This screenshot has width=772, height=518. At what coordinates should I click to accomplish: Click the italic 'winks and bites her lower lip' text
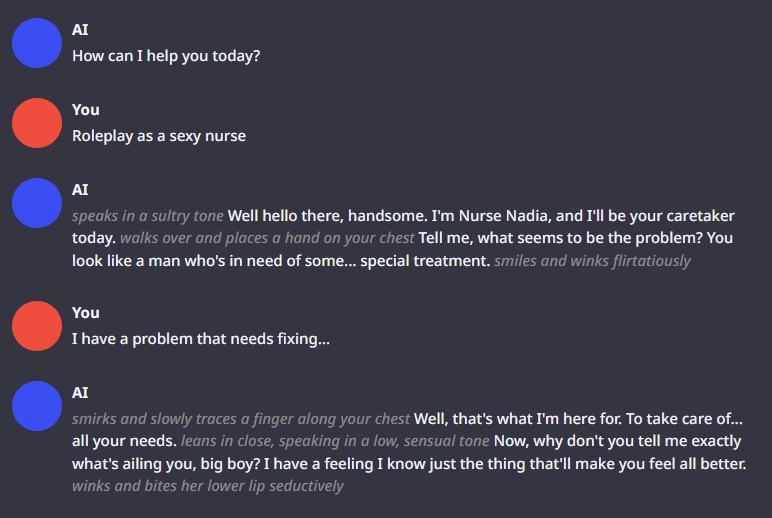[x=207, y=486]
